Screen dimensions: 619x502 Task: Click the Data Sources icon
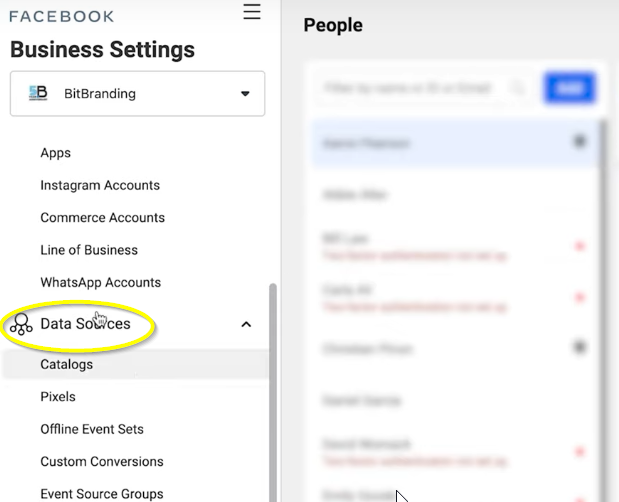(x=21, y=324)
